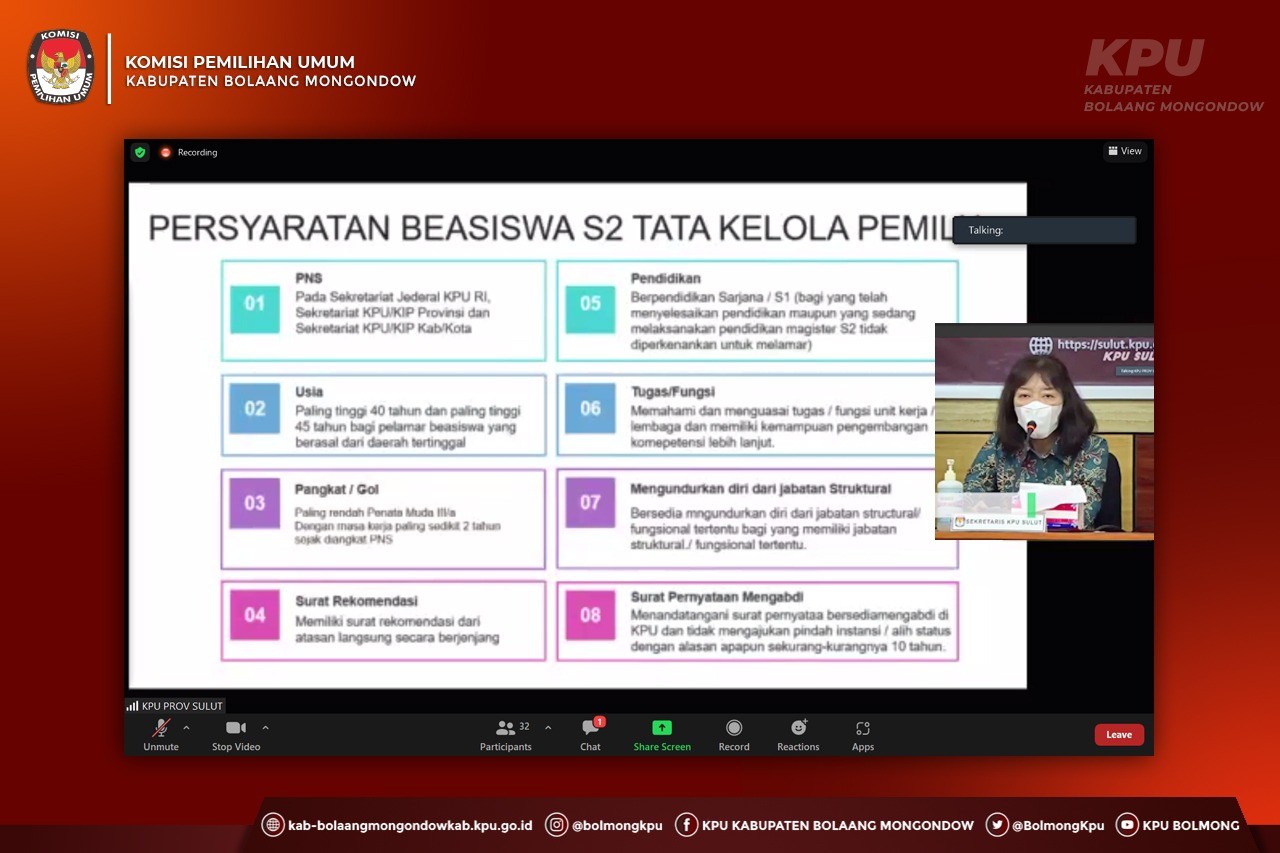
Task: Open the Reactions menu
Action: click(x=798, y=733)
